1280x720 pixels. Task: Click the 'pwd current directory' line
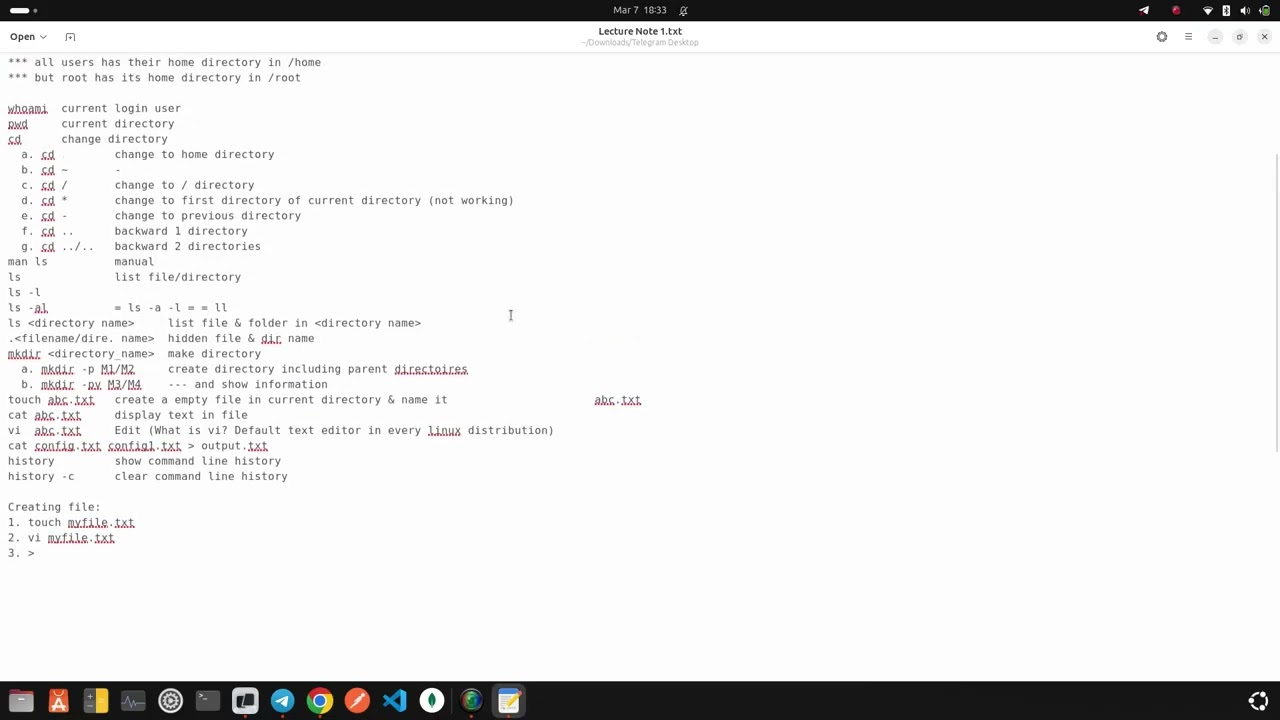[x=91, y=124]
